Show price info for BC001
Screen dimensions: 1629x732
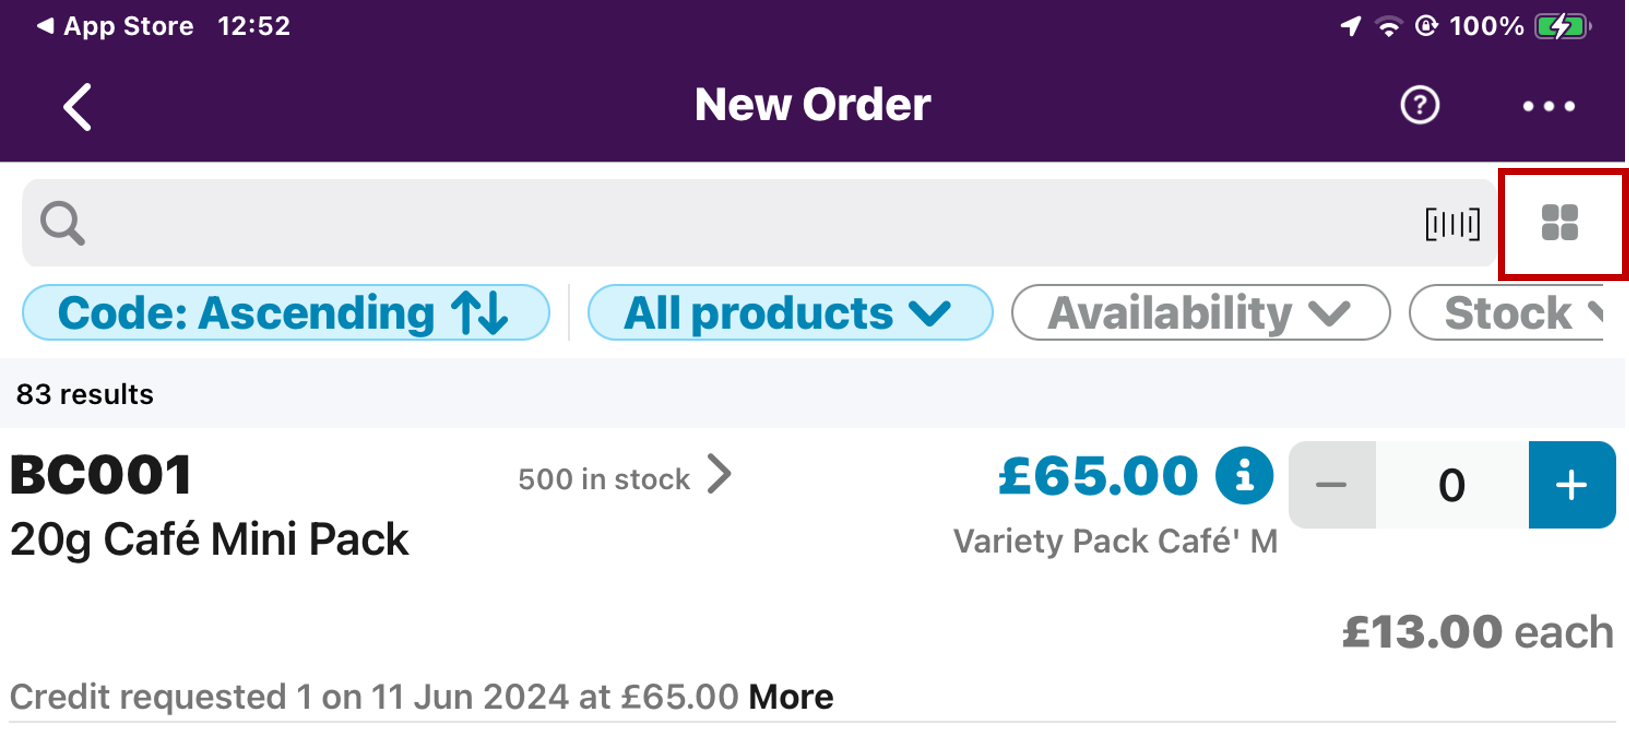pos(1244,475)
